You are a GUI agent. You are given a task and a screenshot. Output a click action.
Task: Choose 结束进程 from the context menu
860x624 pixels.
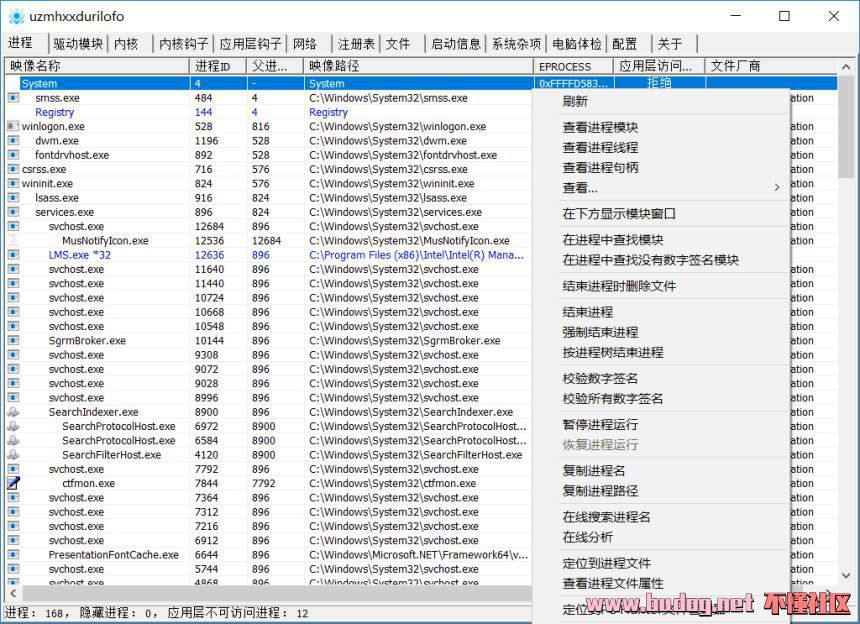(588, 312)
